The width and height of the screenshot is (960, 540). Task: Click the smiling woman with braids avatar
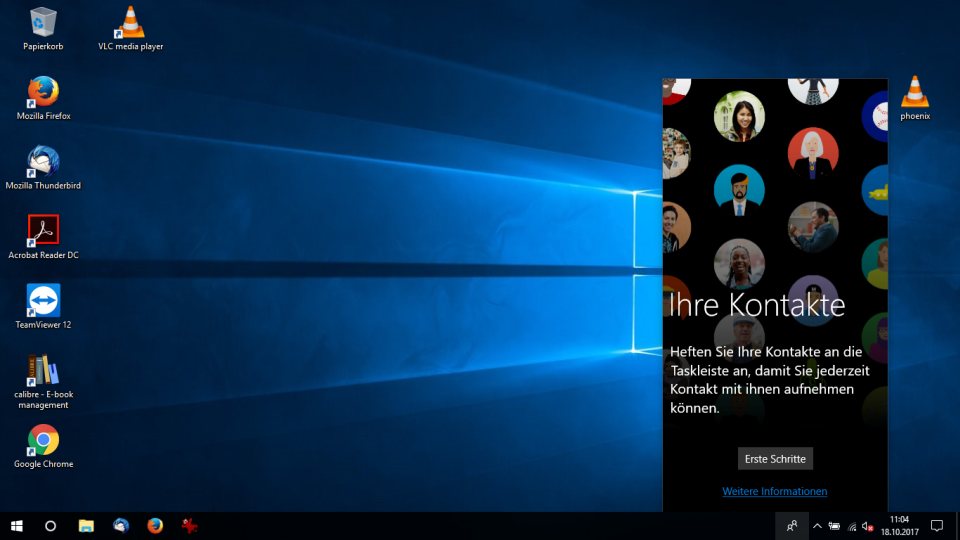pos(739,264)
